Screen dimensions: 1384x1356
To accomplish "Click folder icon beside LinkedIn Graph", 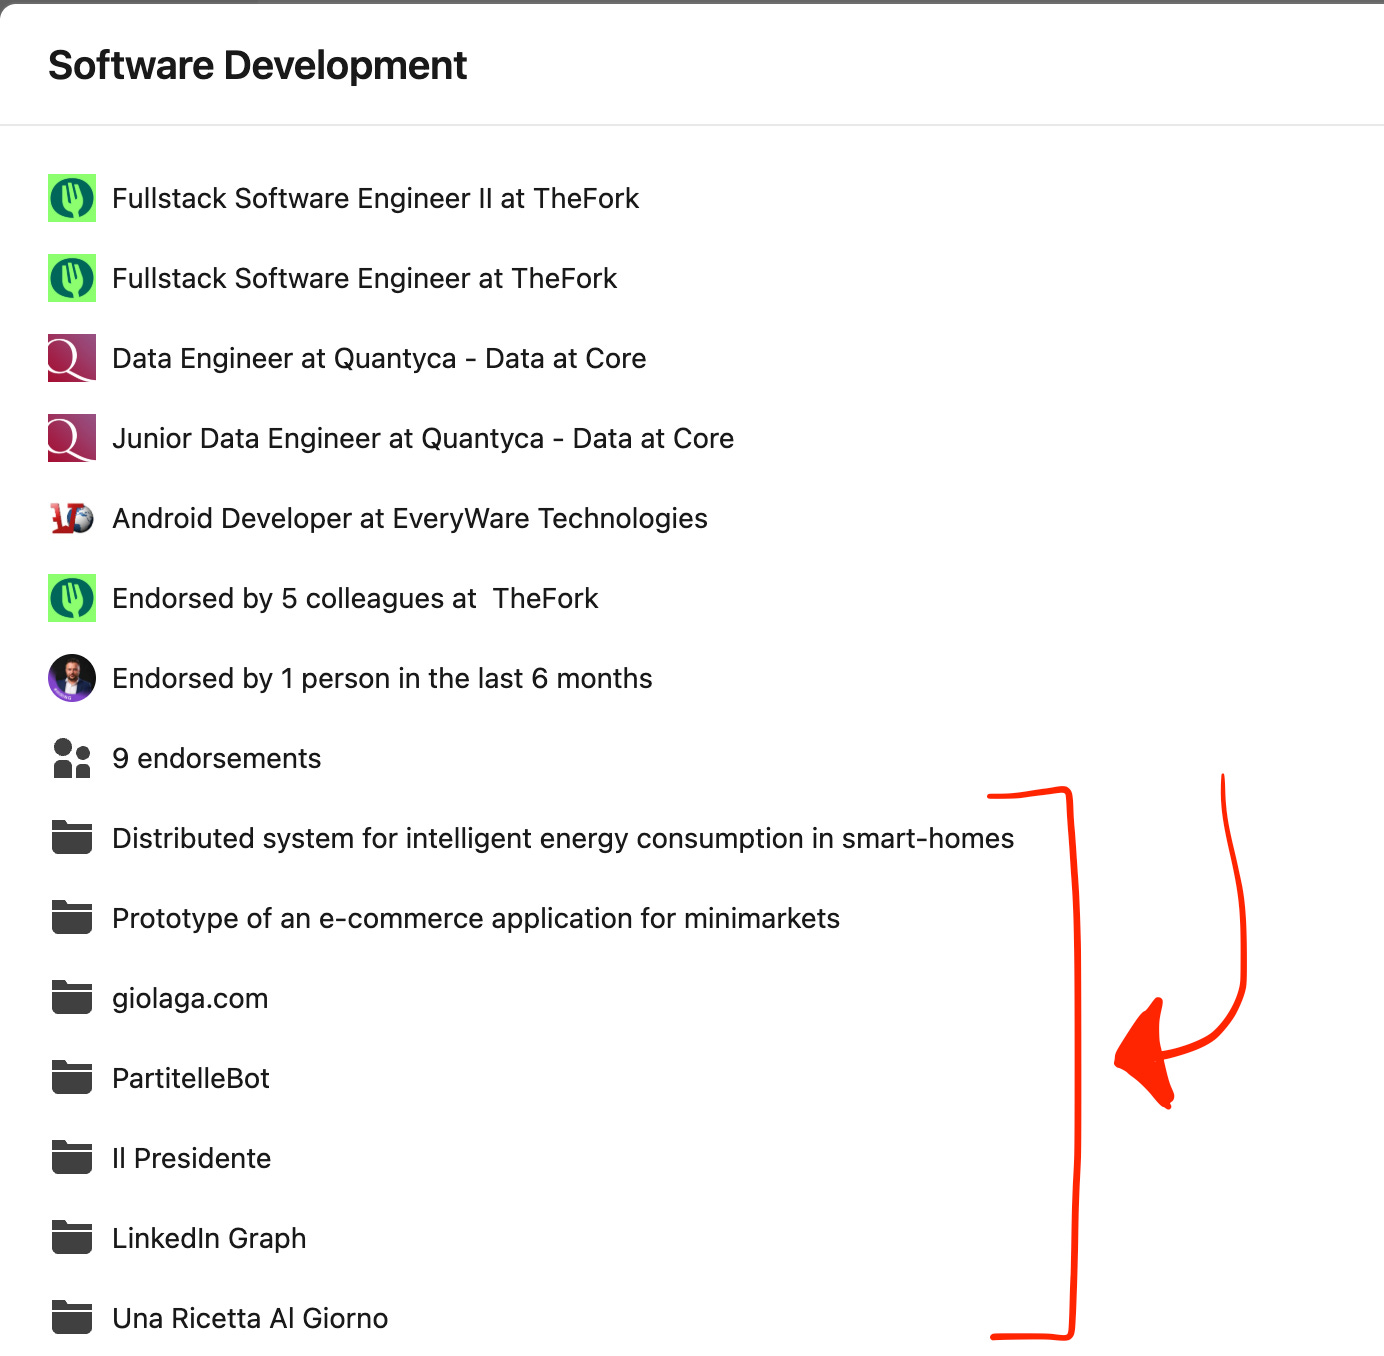I will point(72,1238).
